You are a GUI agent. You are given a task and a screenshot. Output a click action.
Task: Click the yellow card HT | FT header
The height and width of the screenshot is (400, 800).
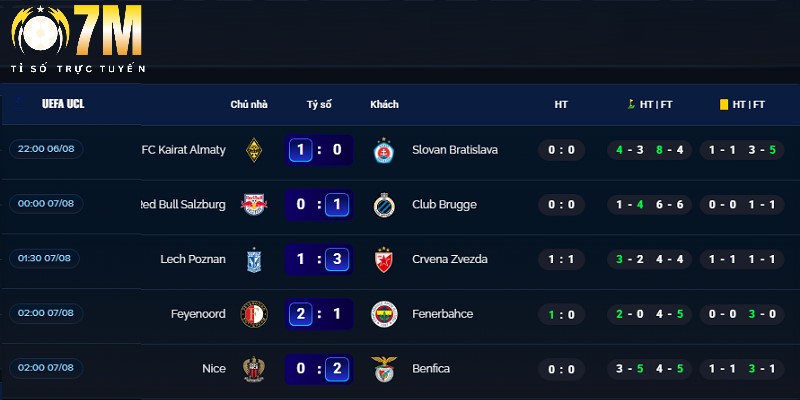(x=742, y=104)
